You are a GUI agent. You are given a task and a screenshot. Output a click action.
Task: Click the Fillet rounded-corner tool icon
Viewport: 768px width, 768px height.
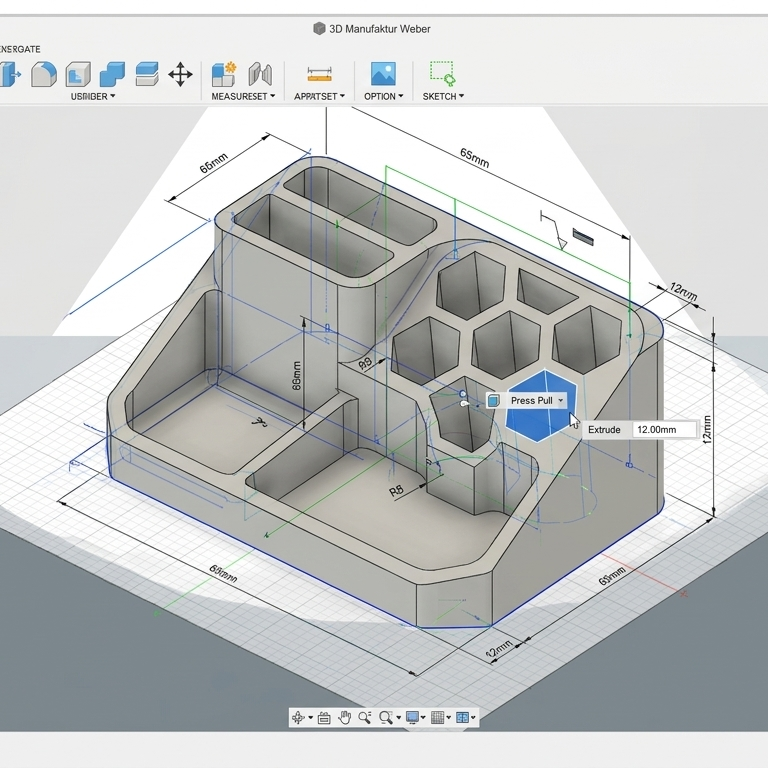coord(43,74)
